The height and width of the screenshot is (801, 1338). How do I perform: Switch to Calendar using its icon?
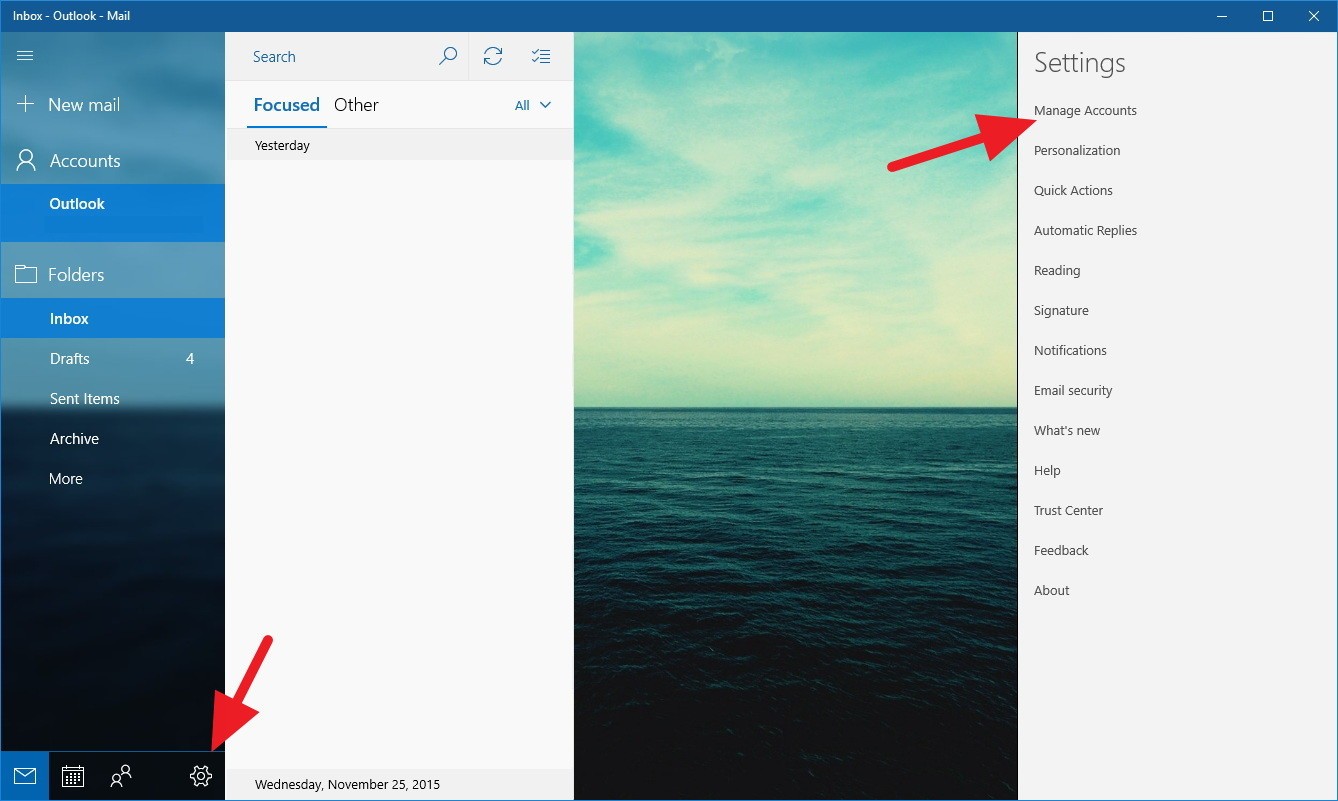tap(72, 776)
